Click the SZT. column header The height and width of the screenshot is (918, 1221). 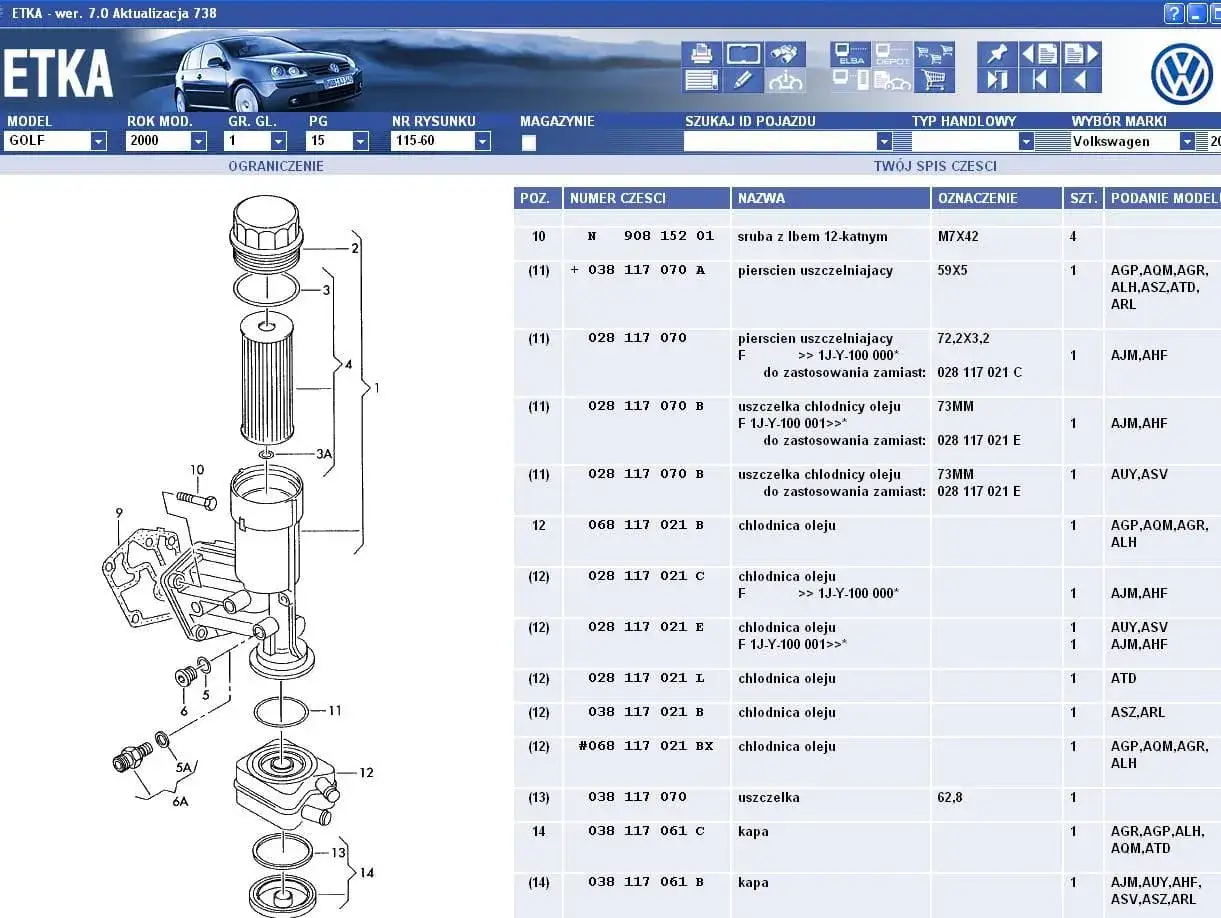[x=1084, y=198]
